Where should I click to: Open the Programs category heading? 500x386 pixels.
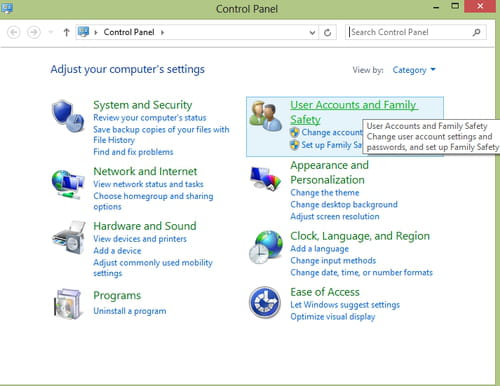coord(117,296)
